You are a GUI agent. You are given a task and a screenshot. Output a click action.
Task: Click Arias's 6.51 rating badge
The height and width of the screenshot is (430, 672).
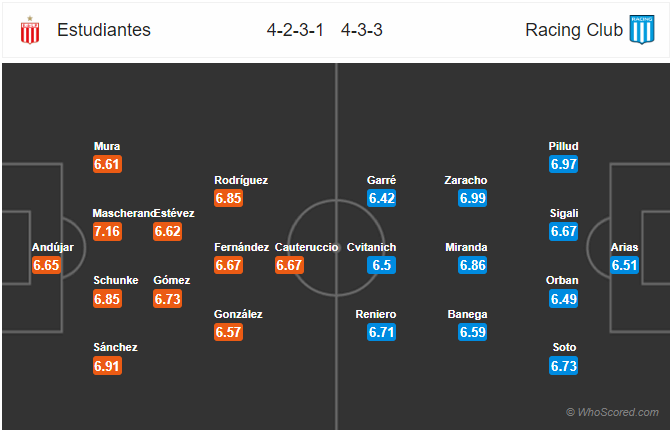pos(624,265)
